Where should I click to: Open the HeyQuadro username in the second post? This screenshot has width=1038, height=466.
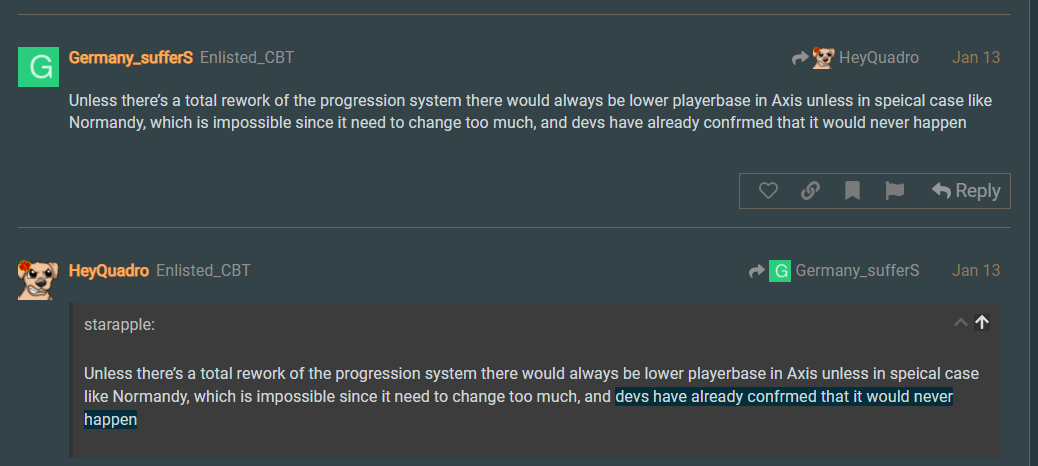tap(109, 270)
